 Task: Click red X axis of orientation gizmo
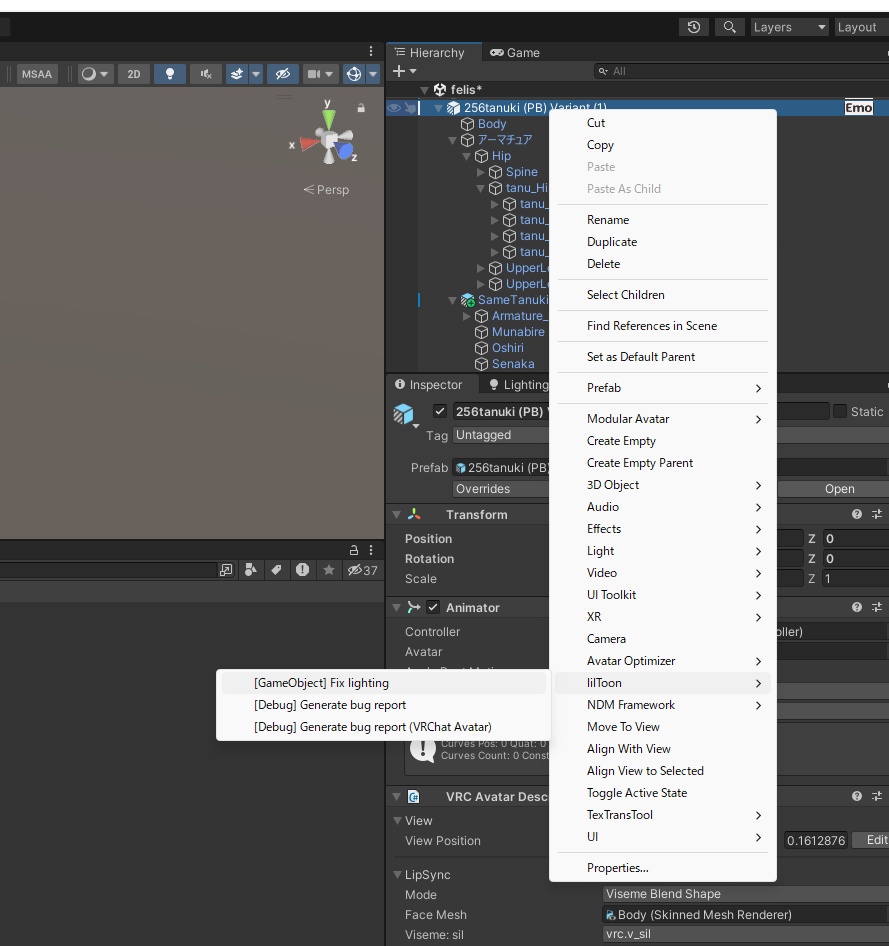coord(308,144)
